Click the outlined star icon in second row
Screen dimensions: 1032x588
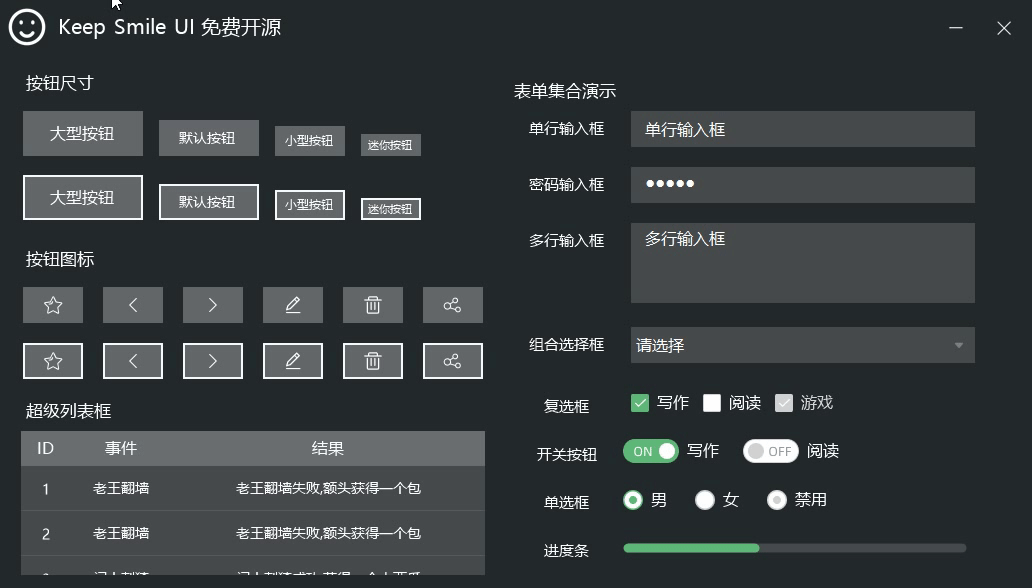coord(52,360)
